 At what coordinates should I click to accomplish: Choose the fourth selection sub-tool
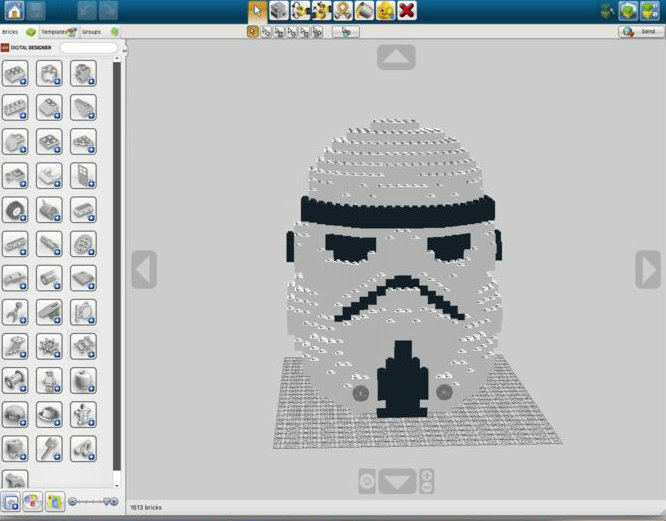(x=291, y=32)
